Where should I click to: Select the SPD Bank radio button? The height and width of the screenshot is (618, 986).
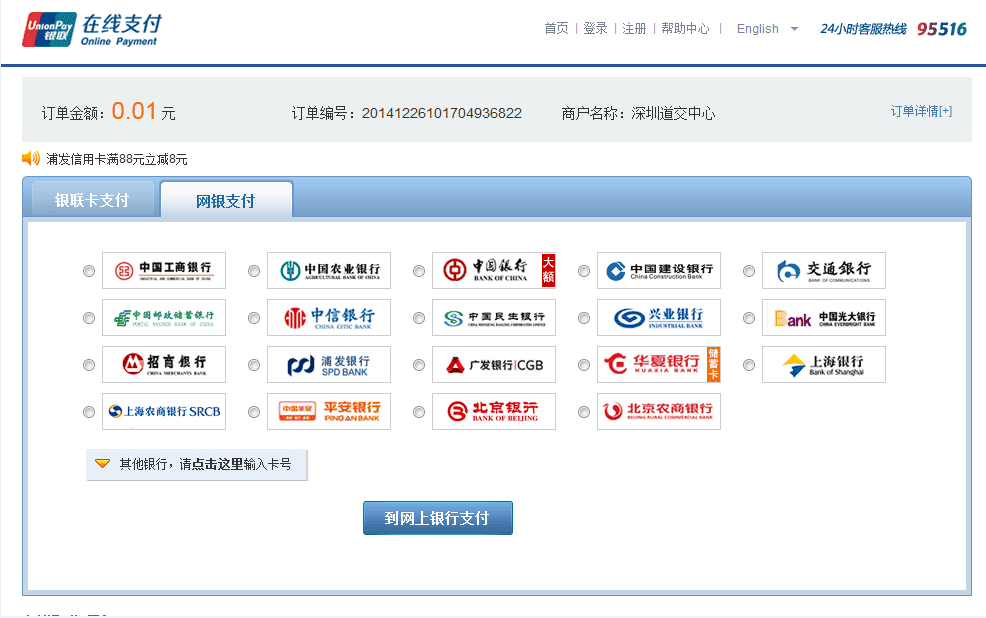[254, 365]
